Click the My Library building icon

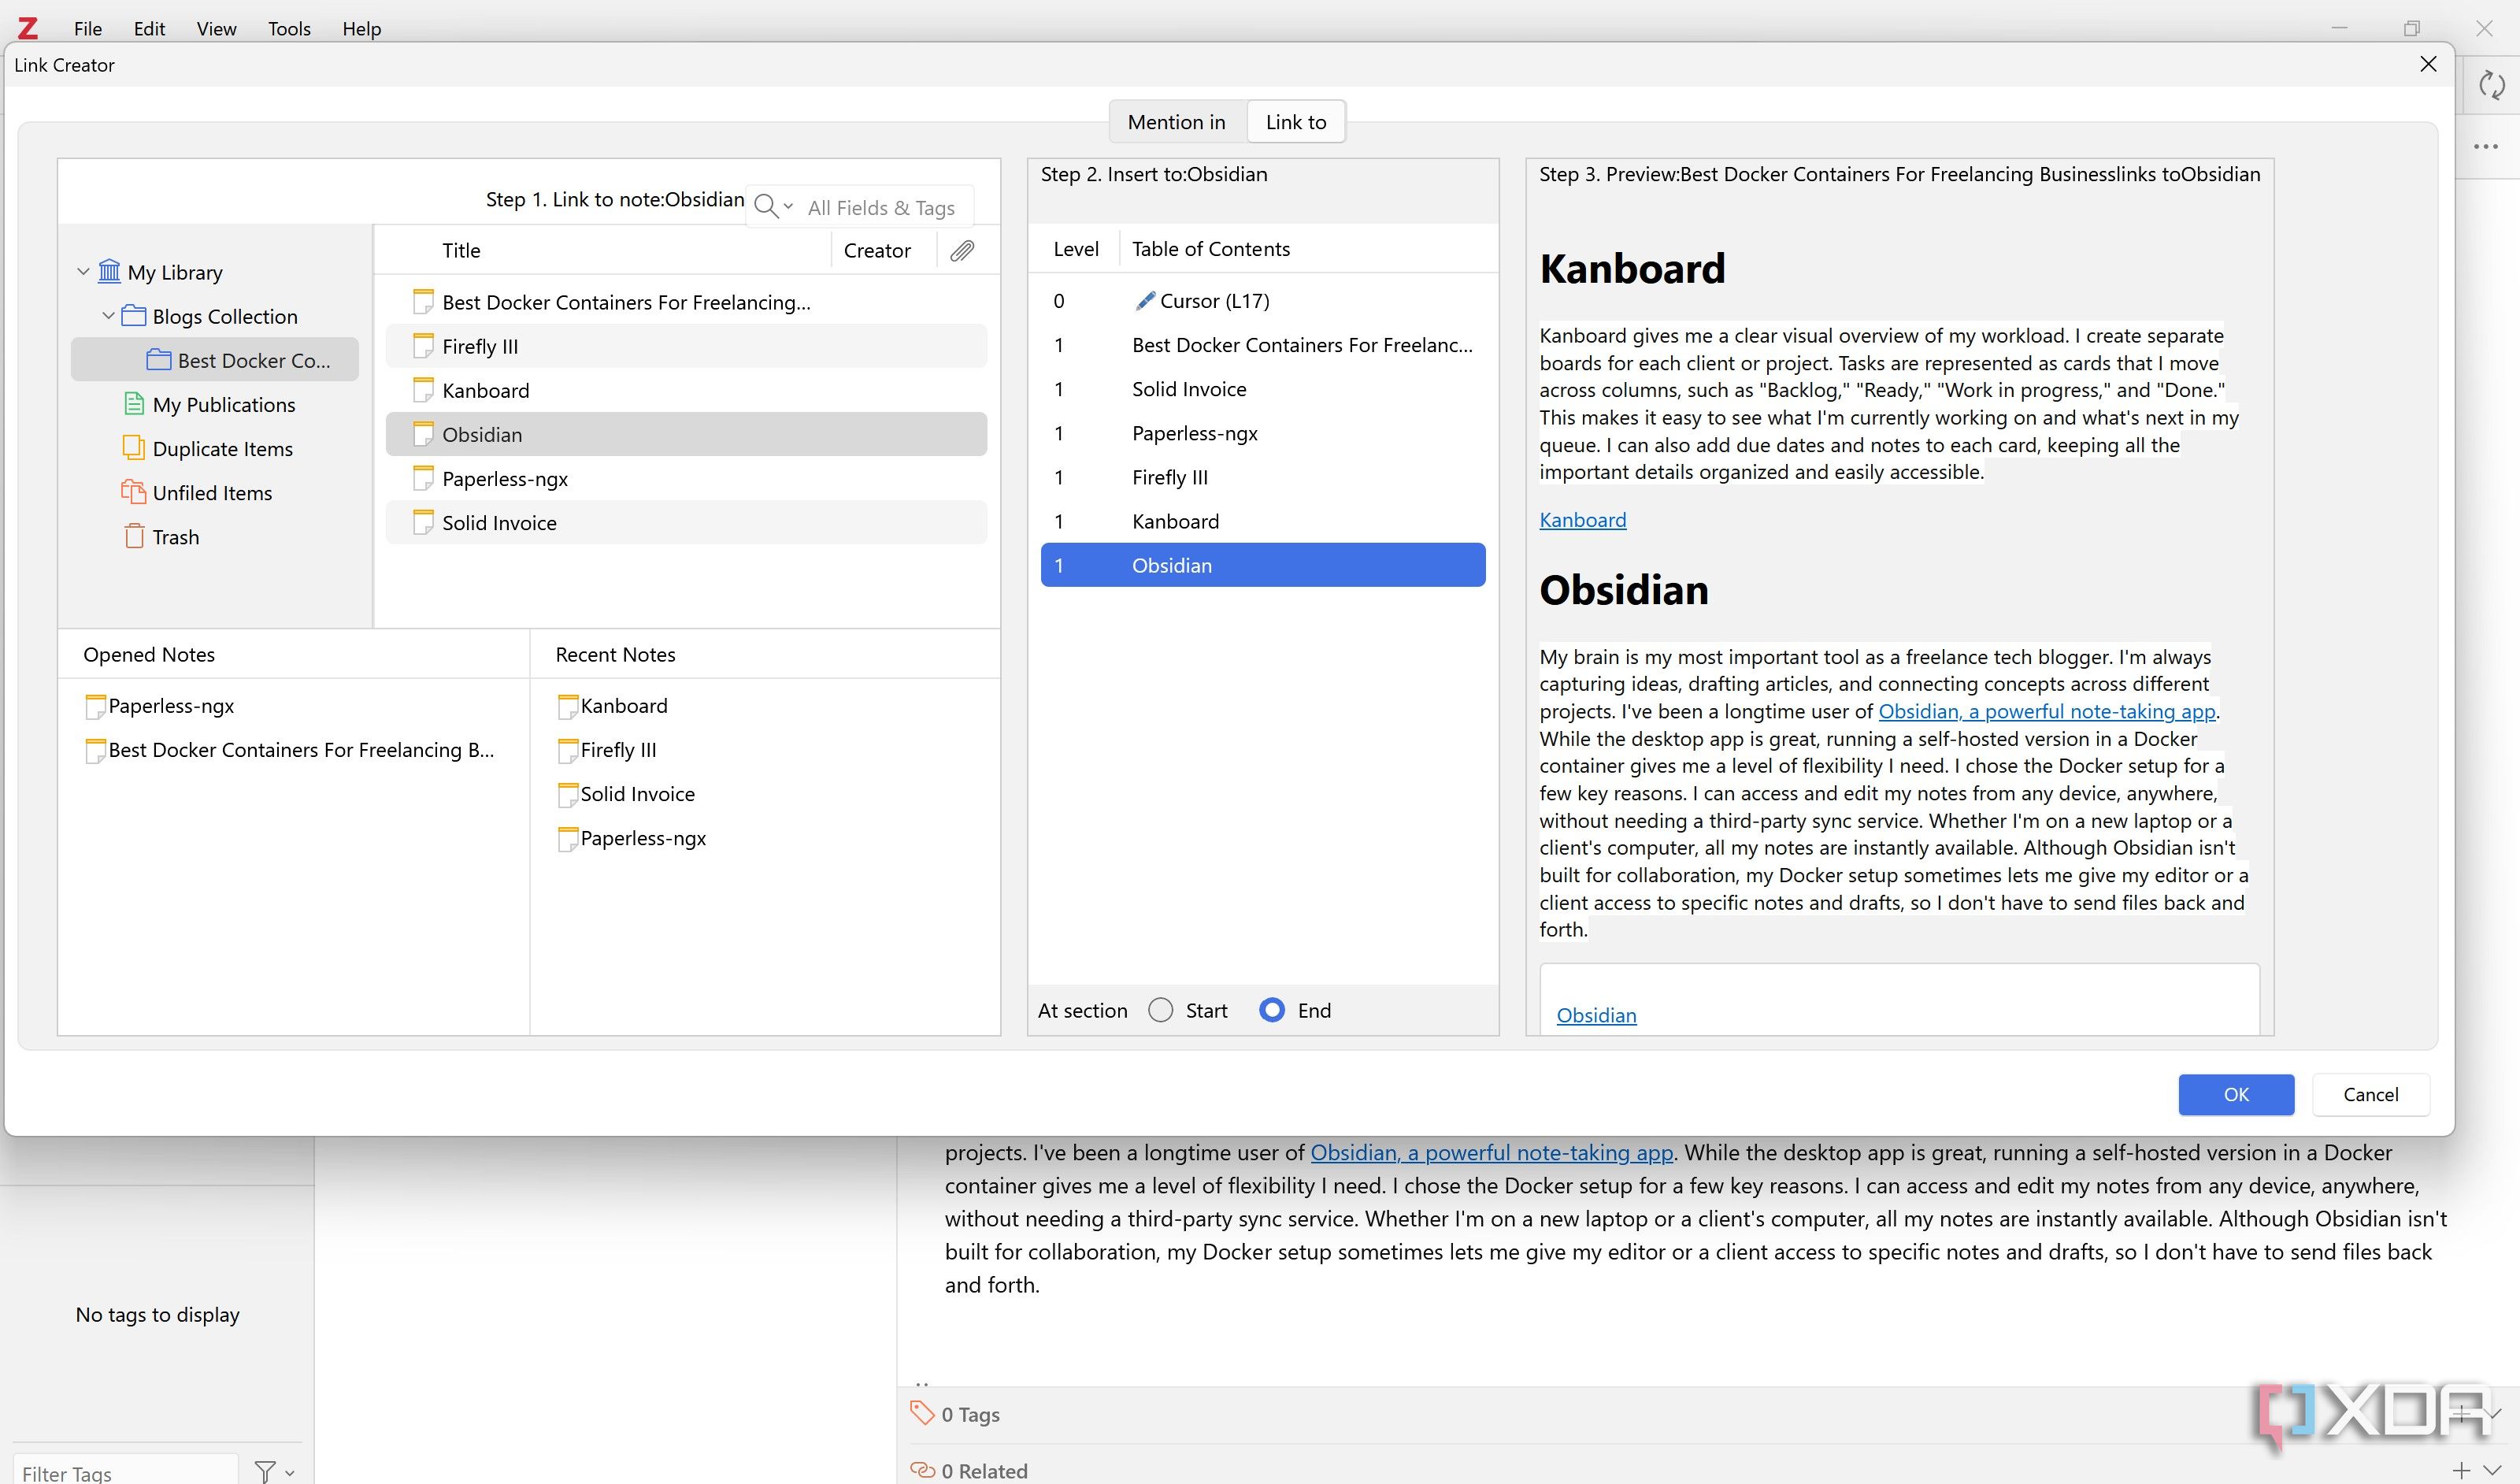(x=109, y=272)
